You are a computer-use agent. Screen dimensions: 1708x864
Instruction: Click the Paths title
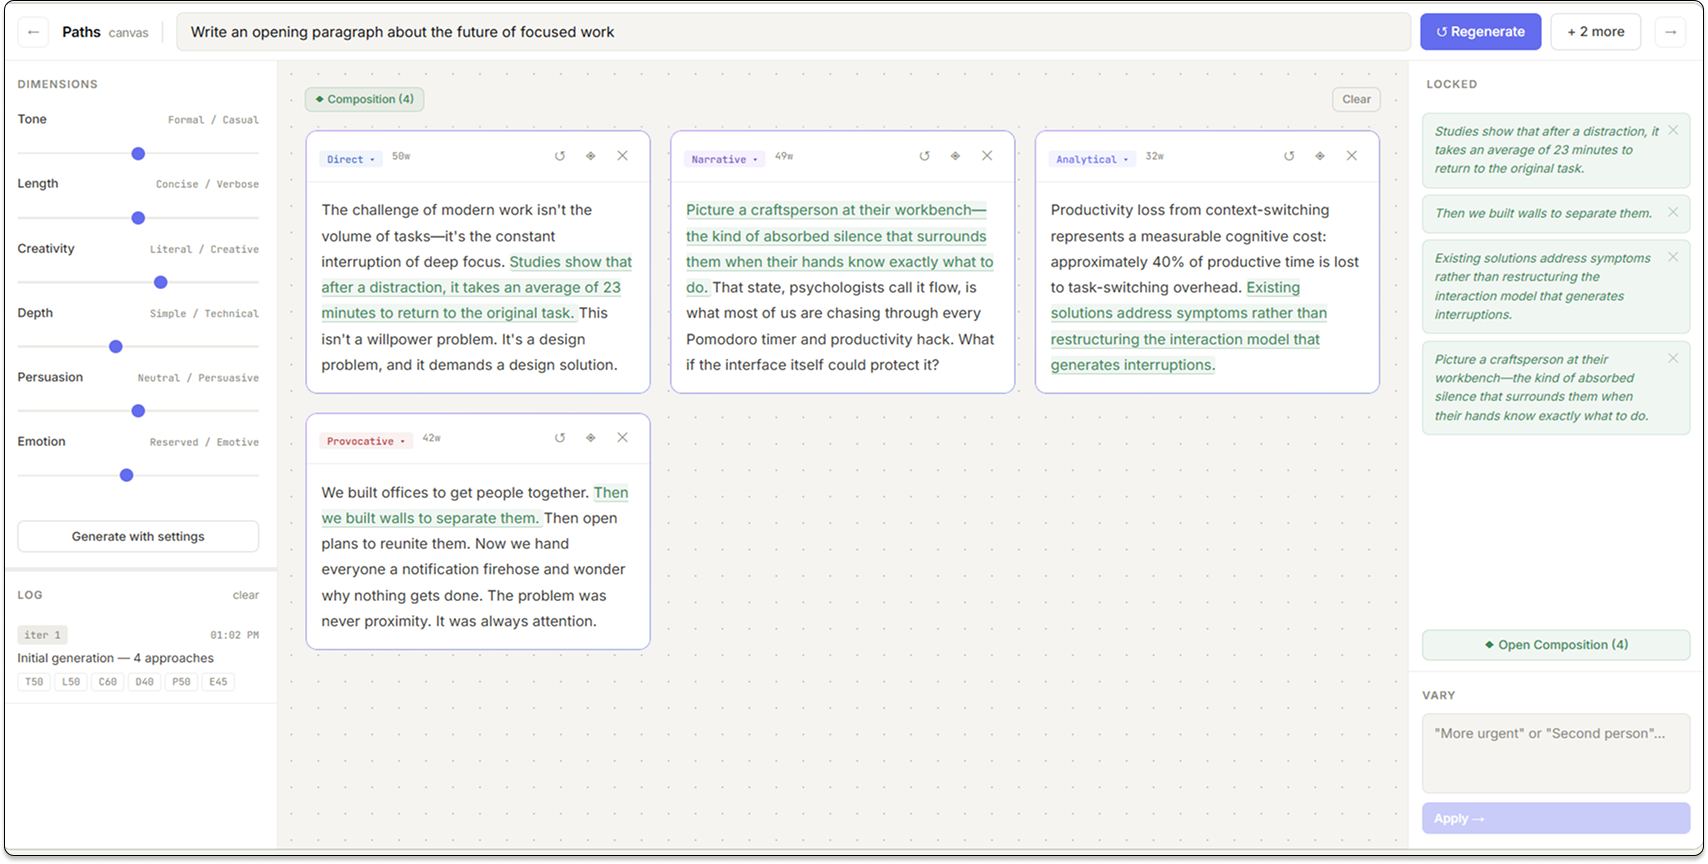pos(81,32)
